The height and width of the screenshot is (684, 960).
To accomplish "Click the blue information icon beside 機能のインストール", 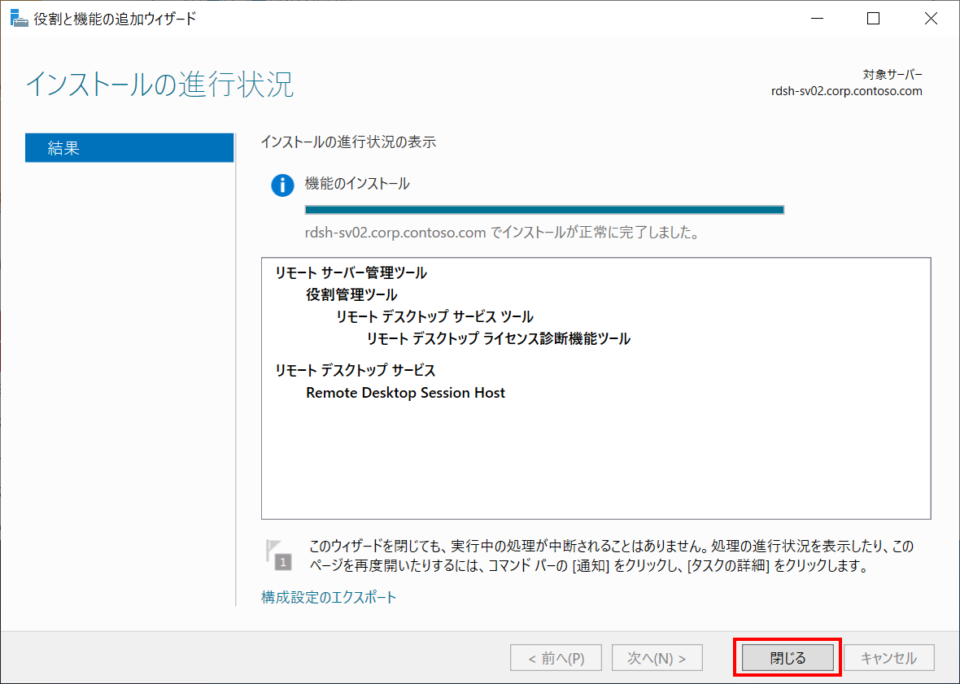I will point(282,185).
